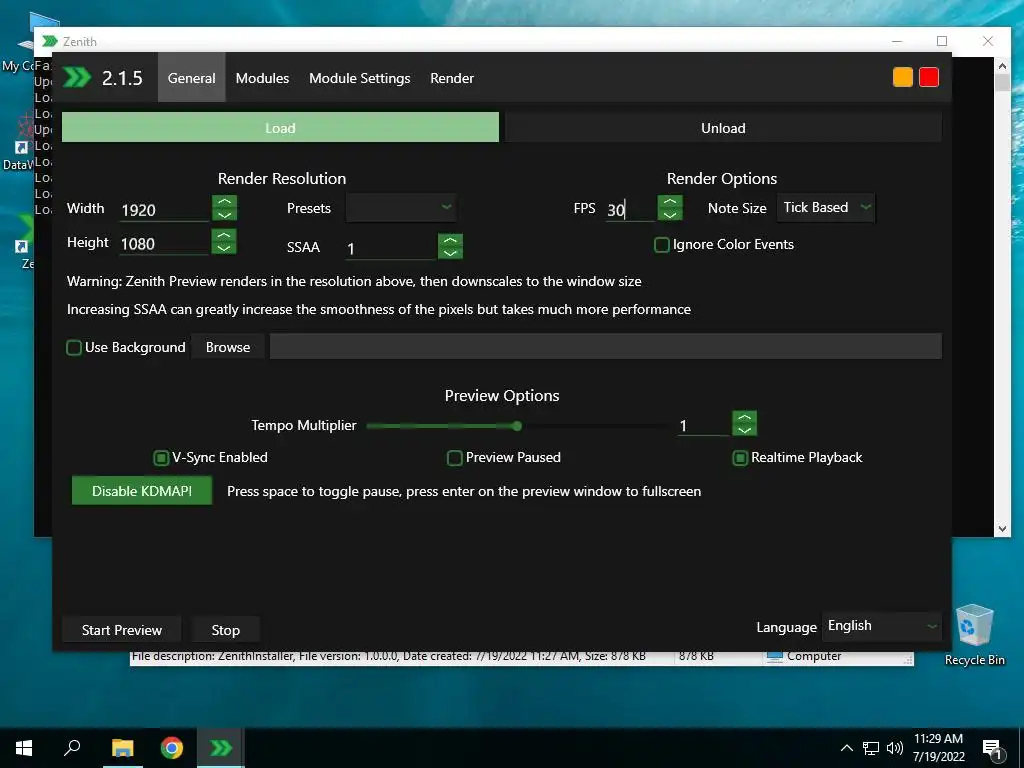Open the Windows Start menu
The height and width of the screenshot is (768, 1024).
[24, 748]
